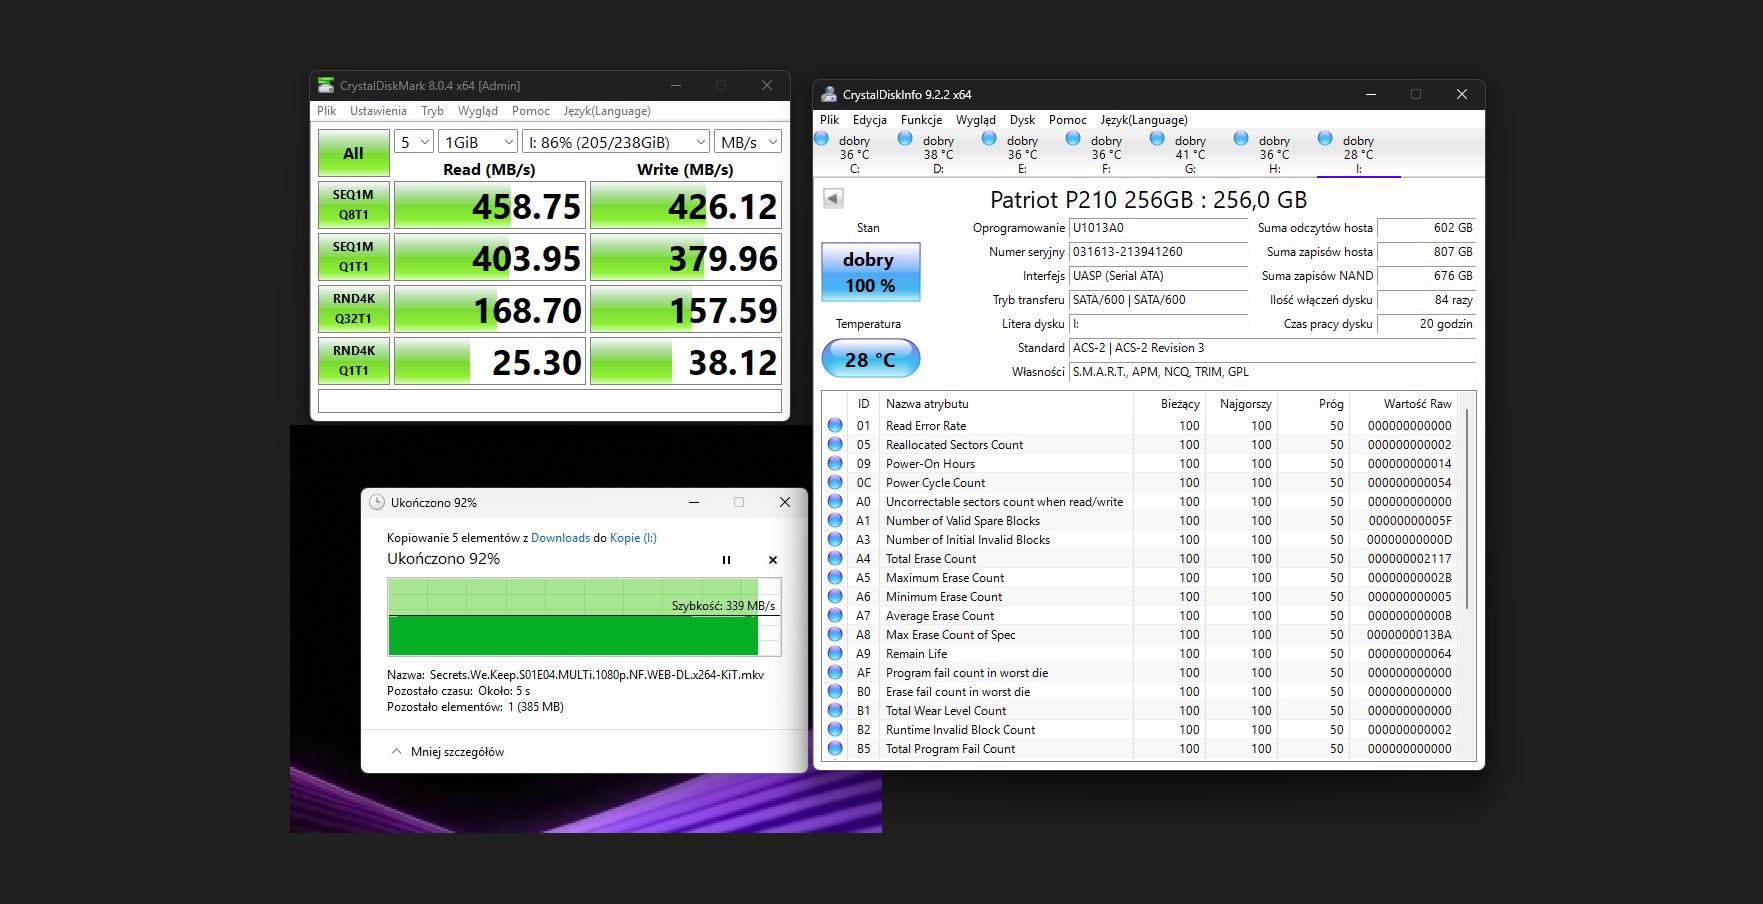Open the Ustawienia menu in CrystalDiskMark
Screen dimensions: 1763x904
click(x=378, y=111)
